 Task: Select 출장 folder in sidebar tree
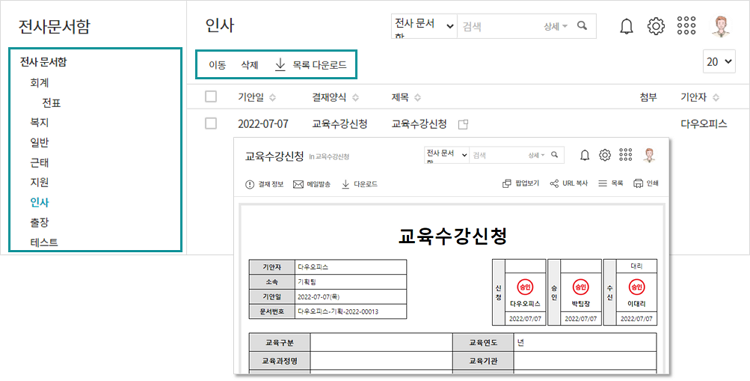[x=40, y=222]
